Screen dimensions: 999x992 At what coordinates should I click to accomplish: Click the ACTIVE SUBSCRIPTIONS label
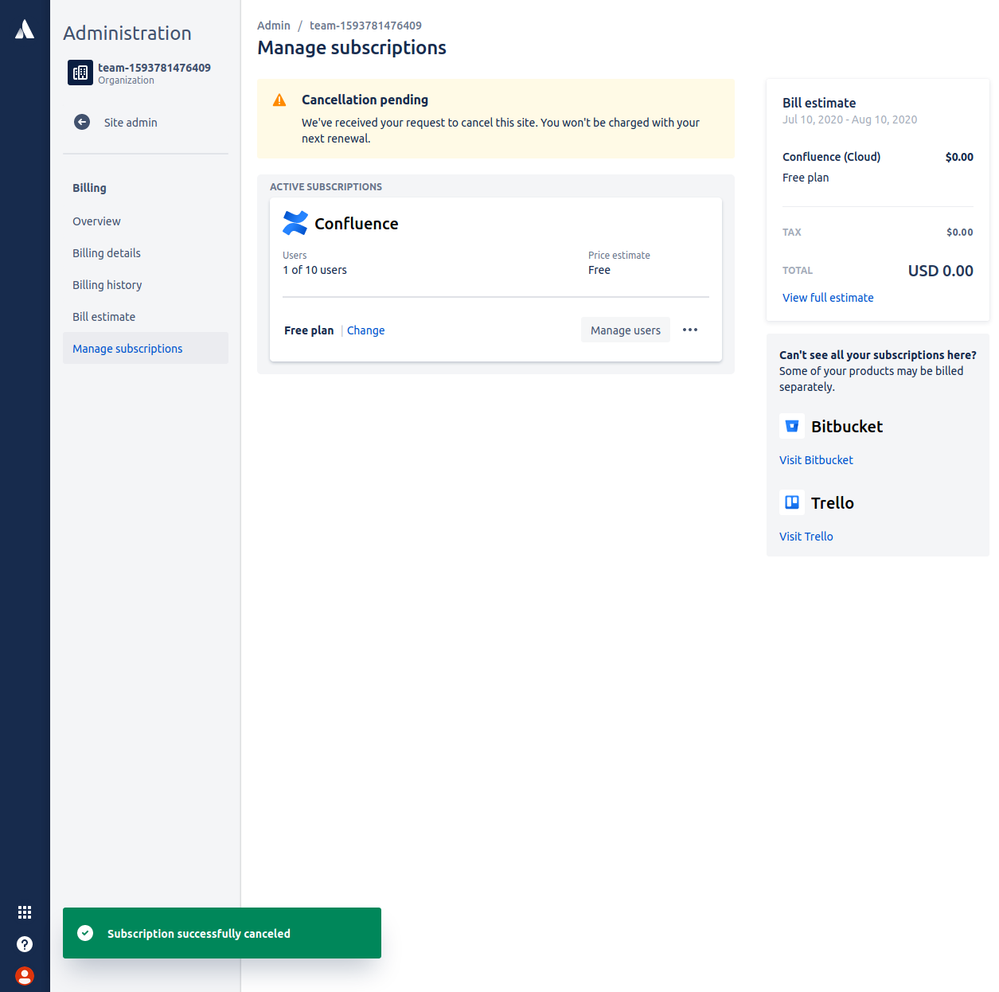pos(326,187)
